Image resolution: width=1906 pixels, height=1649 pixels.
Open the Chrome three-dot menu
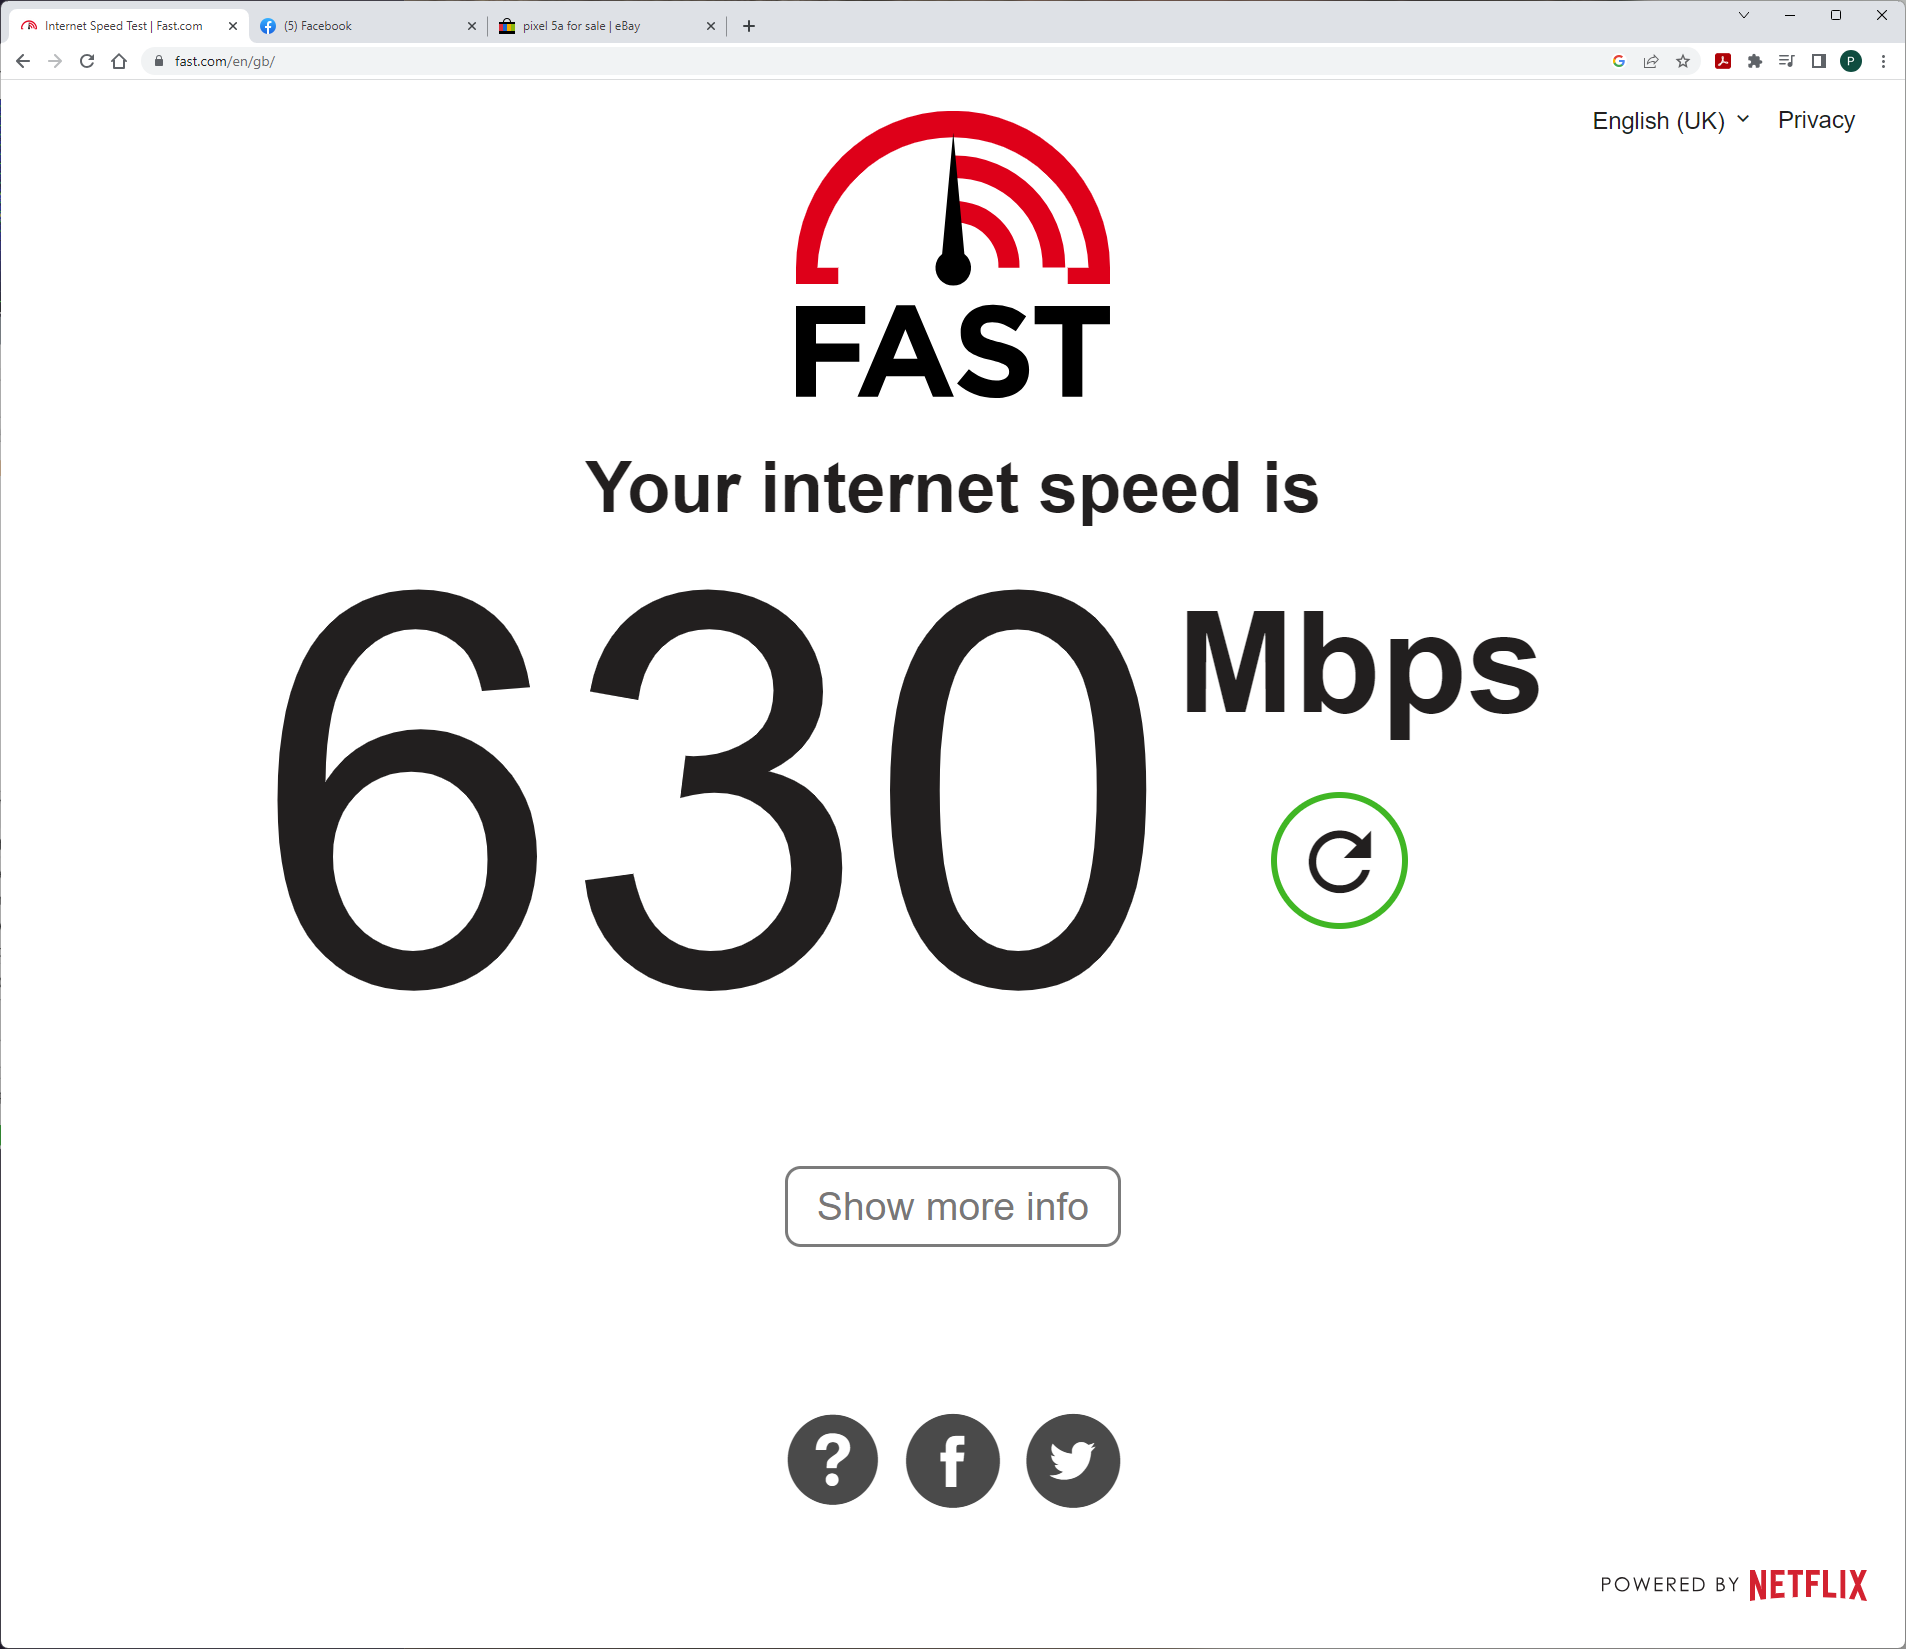coord(1883,61)
